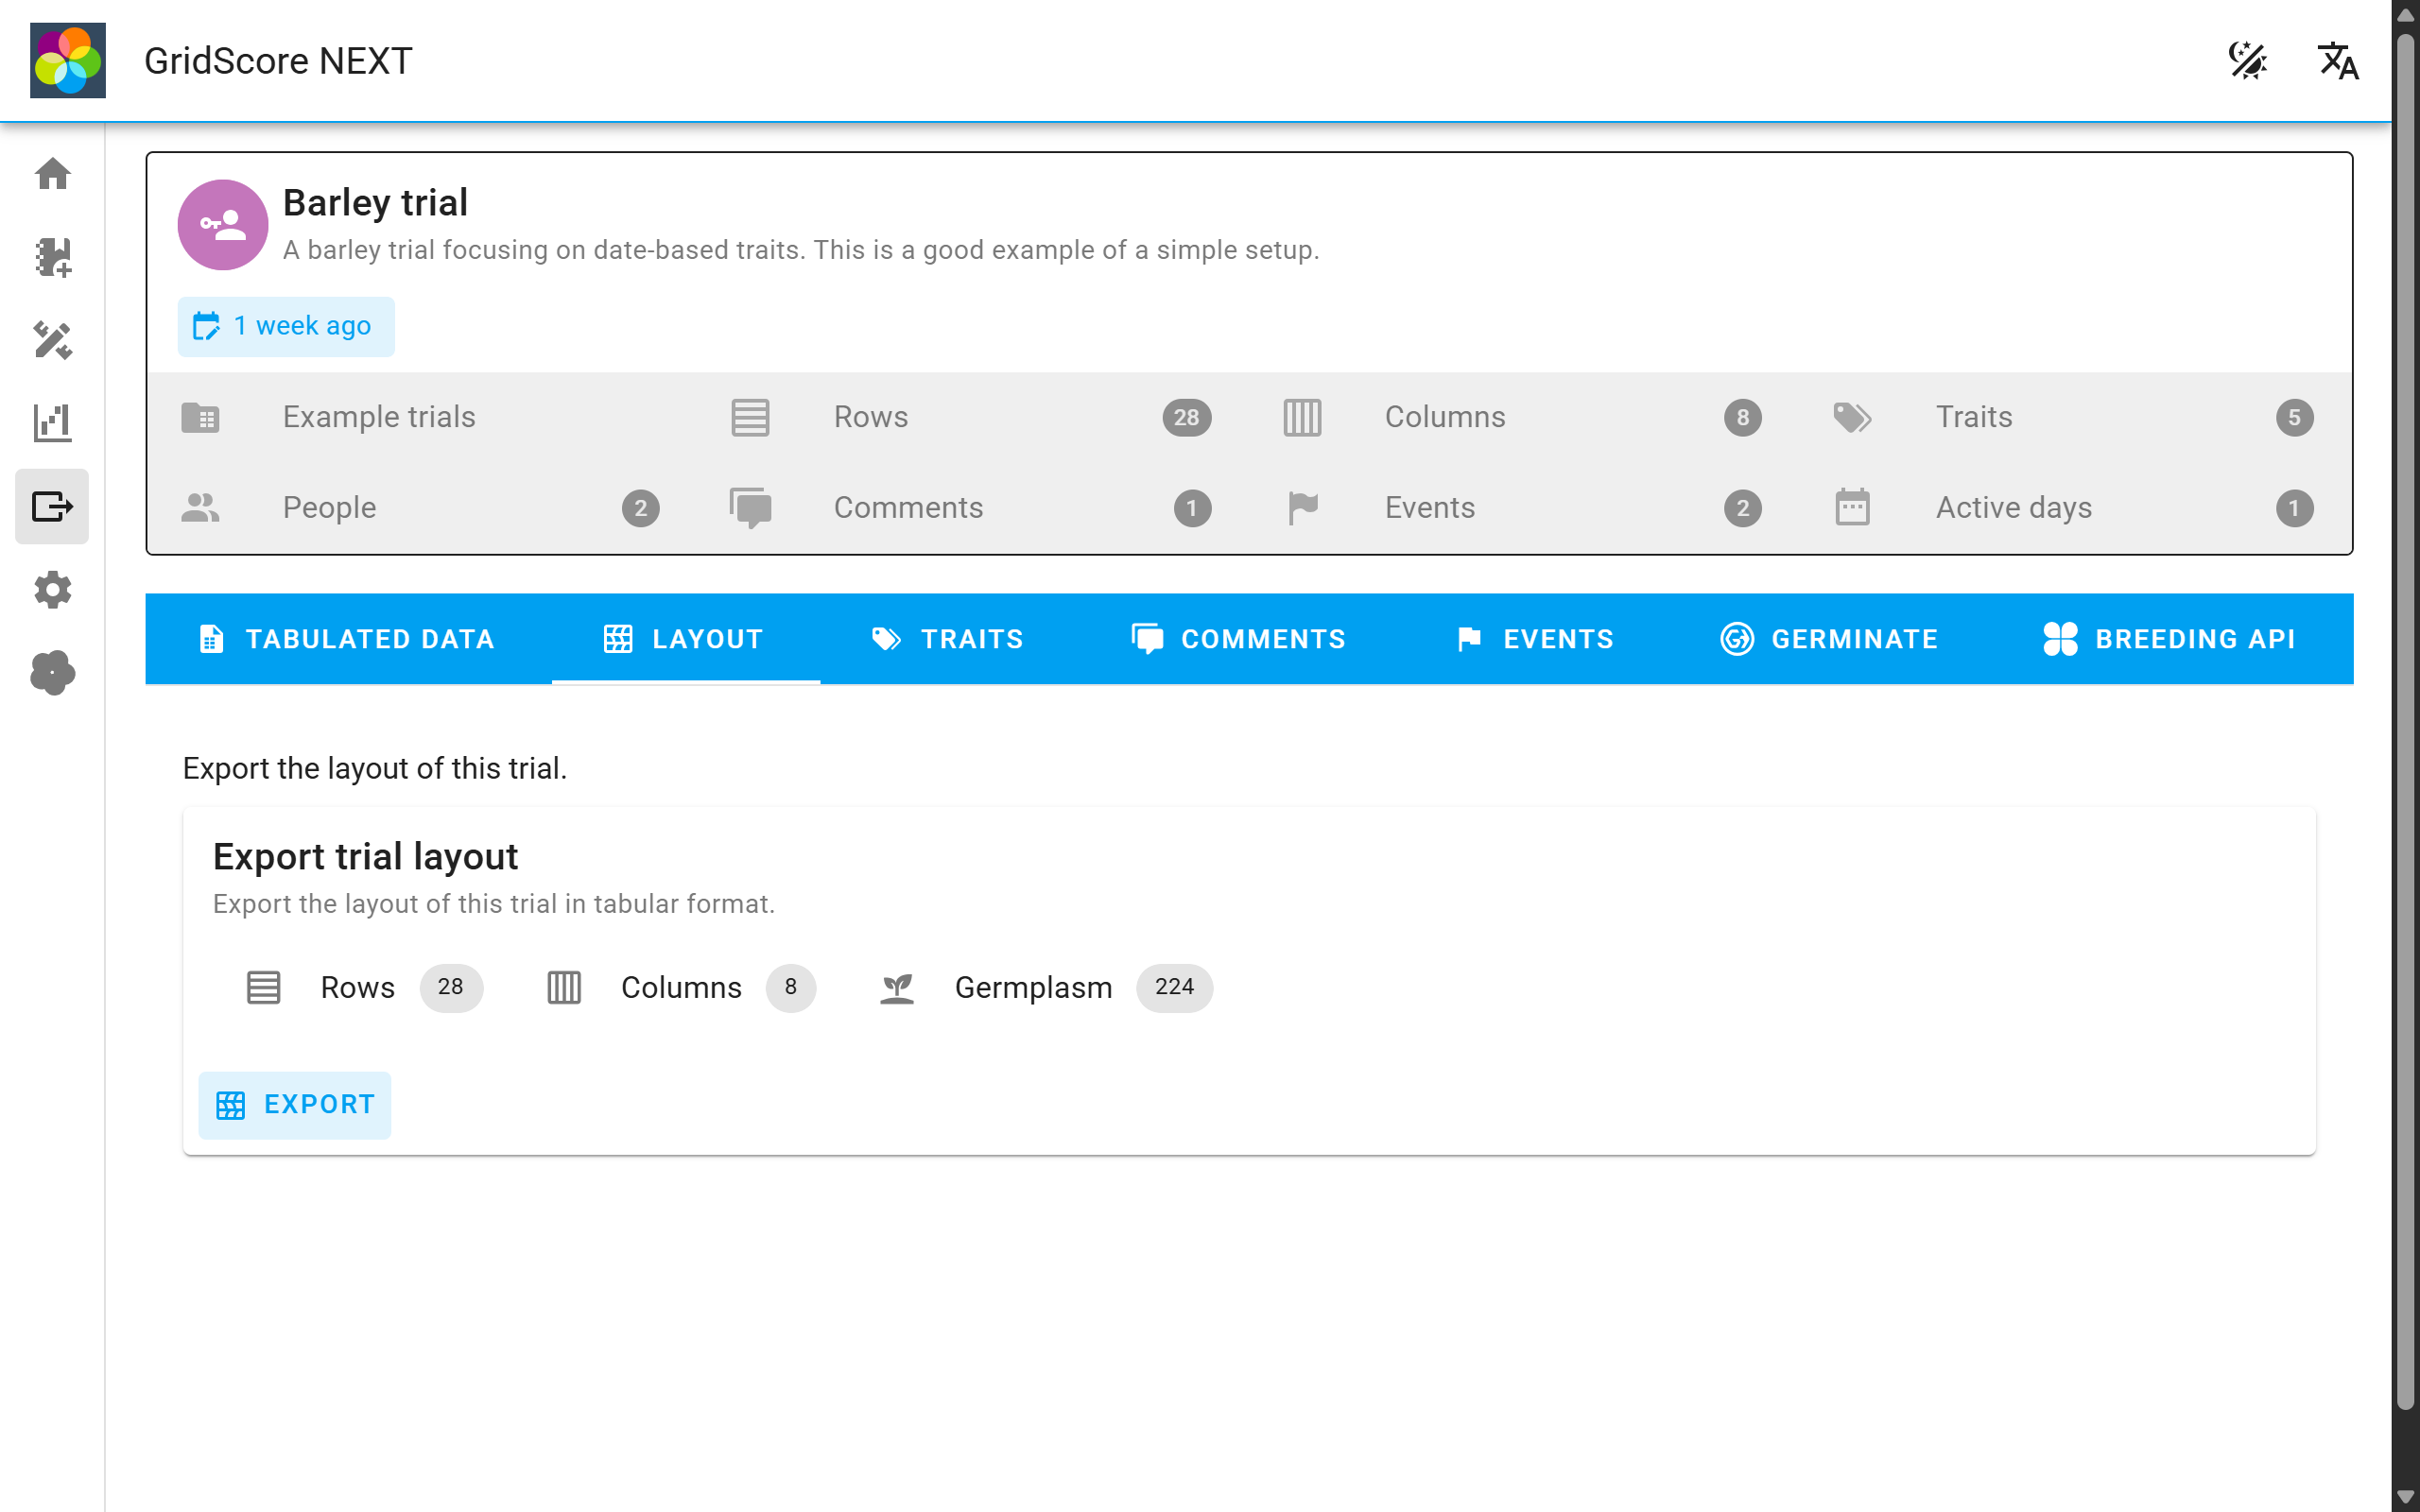Screen dimensions: 2420x1512
Task: Switch to the Tabulated Data tab
Action: [x=346, y=639]
